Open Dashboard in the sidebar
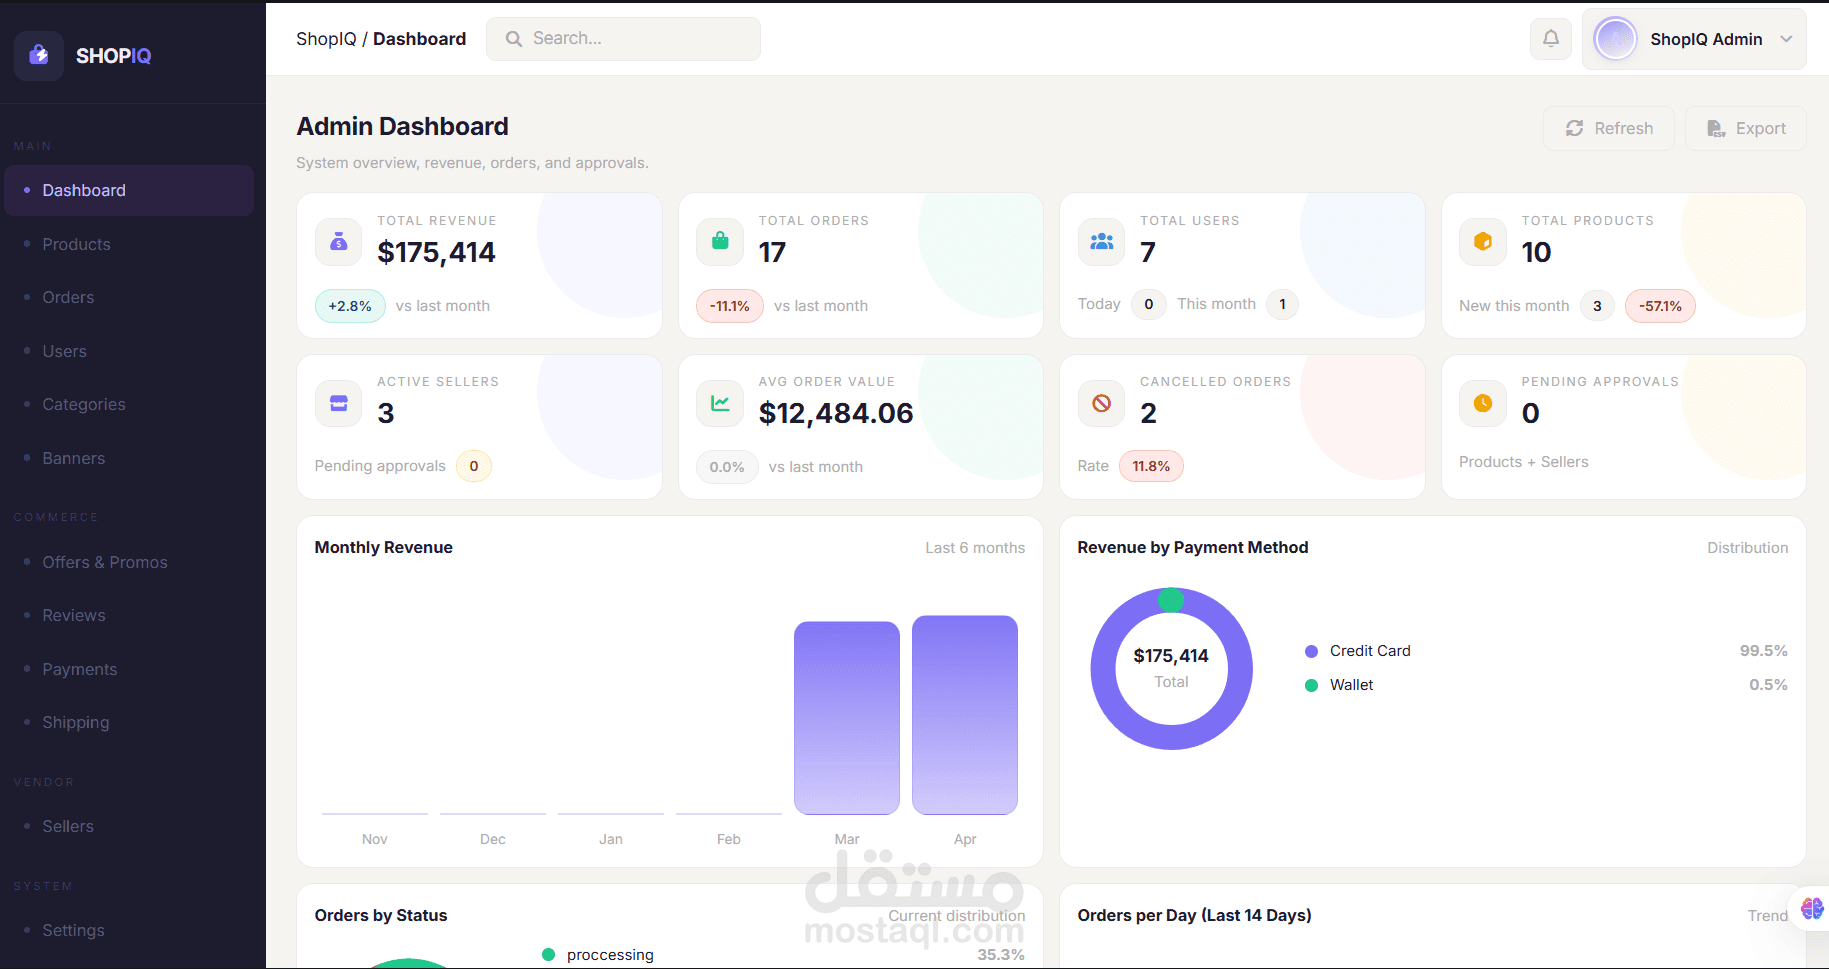Screen dimensions: 1829x969 [129, 190]
